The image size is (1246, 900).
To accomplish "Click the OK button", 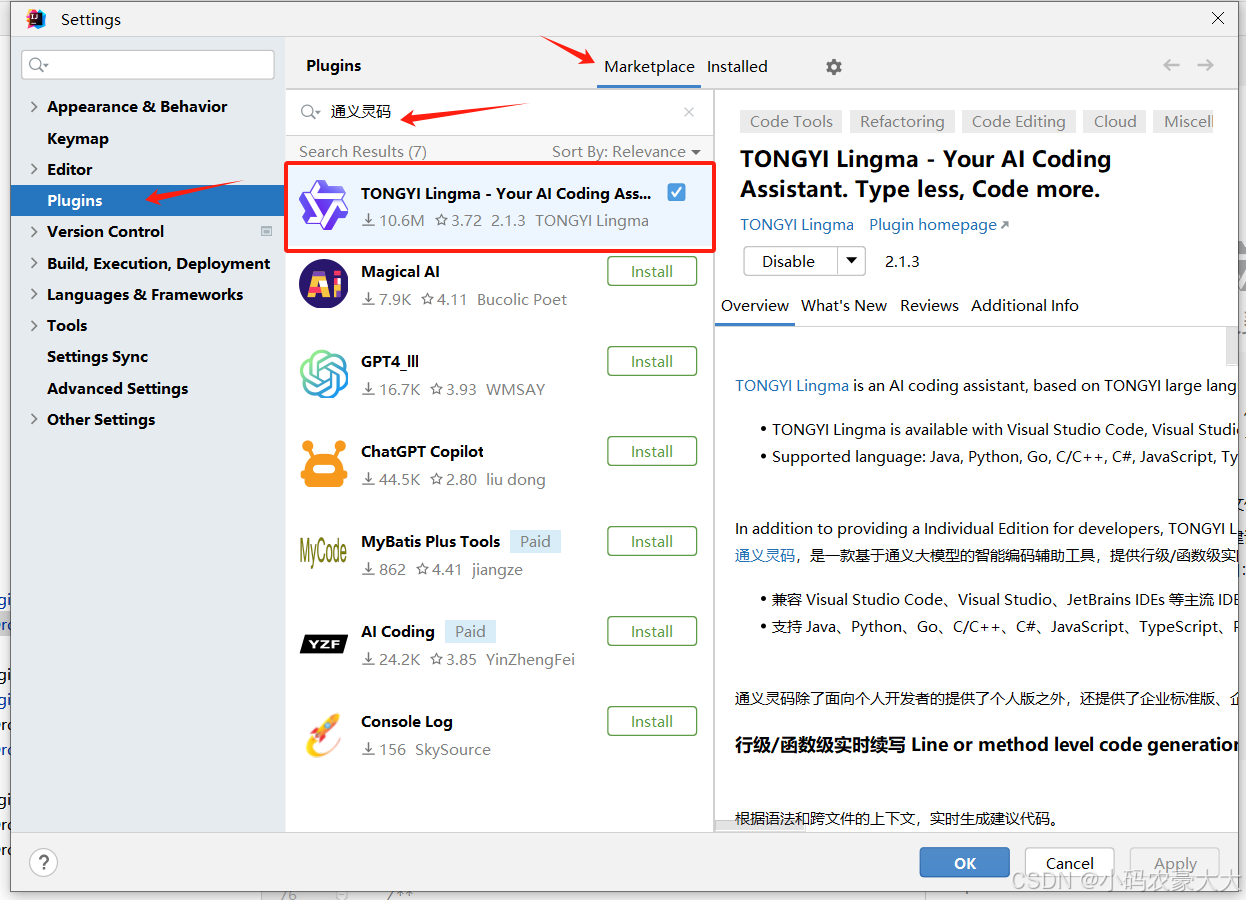I will 965,863.
